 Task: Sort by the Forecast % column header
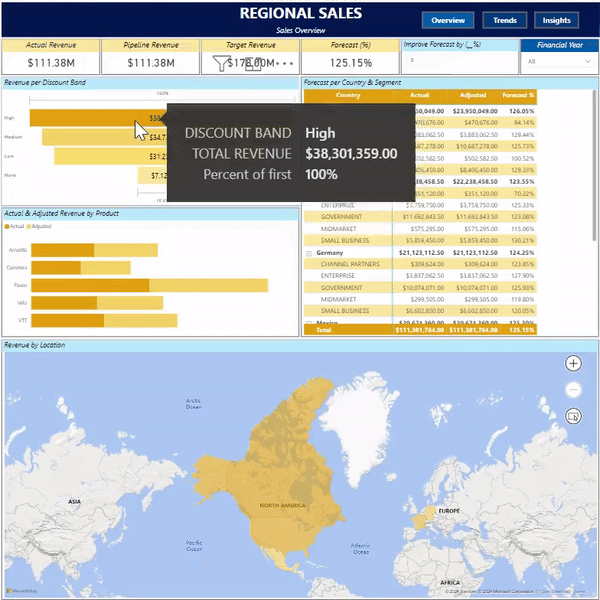518,95
